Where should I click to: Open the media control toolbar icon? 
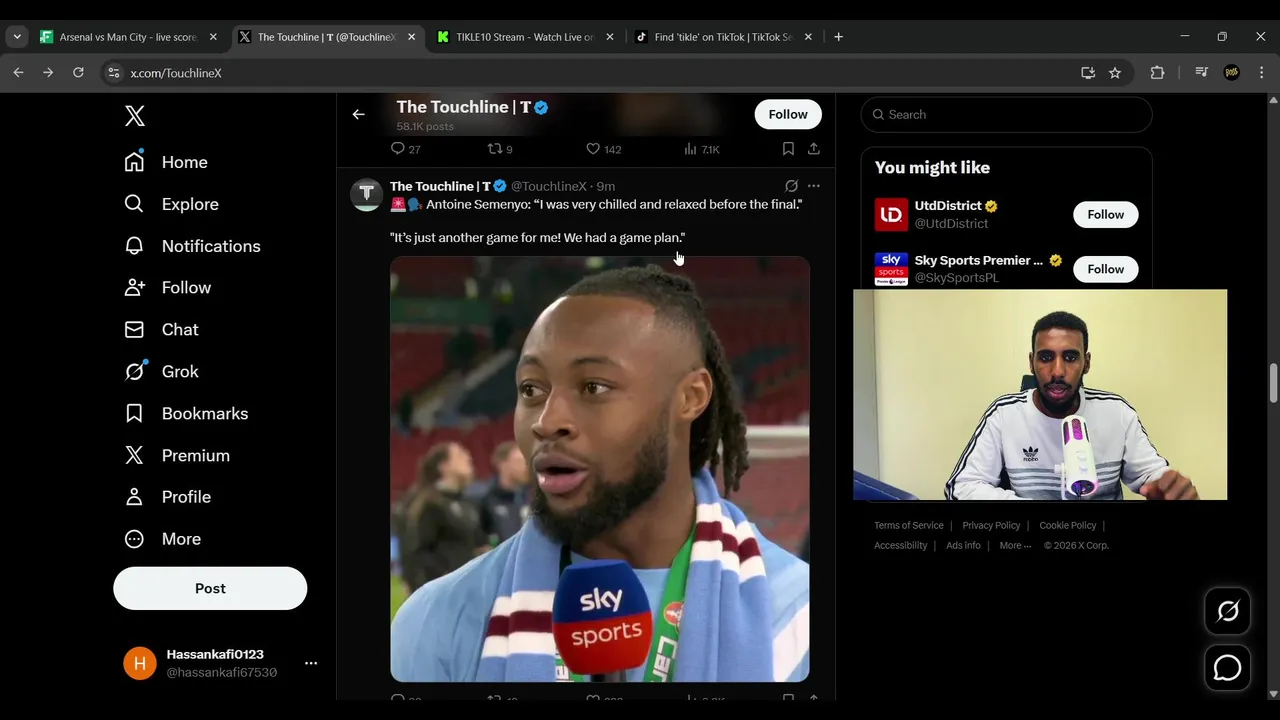coord(1202,72)
